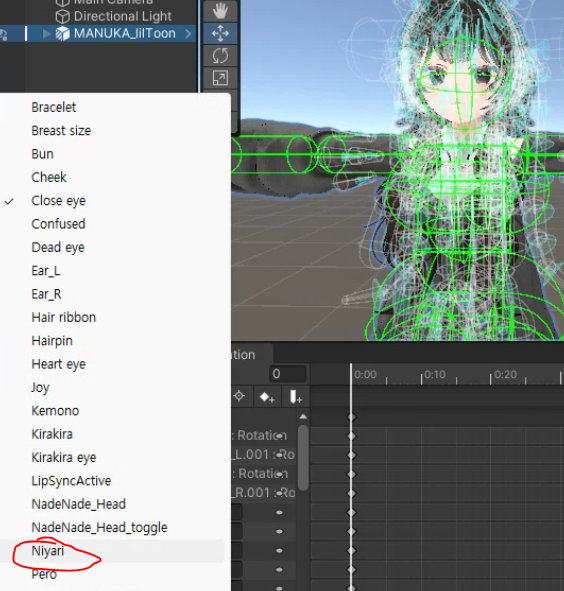Select Directional Light in hierarchy
Screen dimensions: 564x591
[x=123, y=16]
